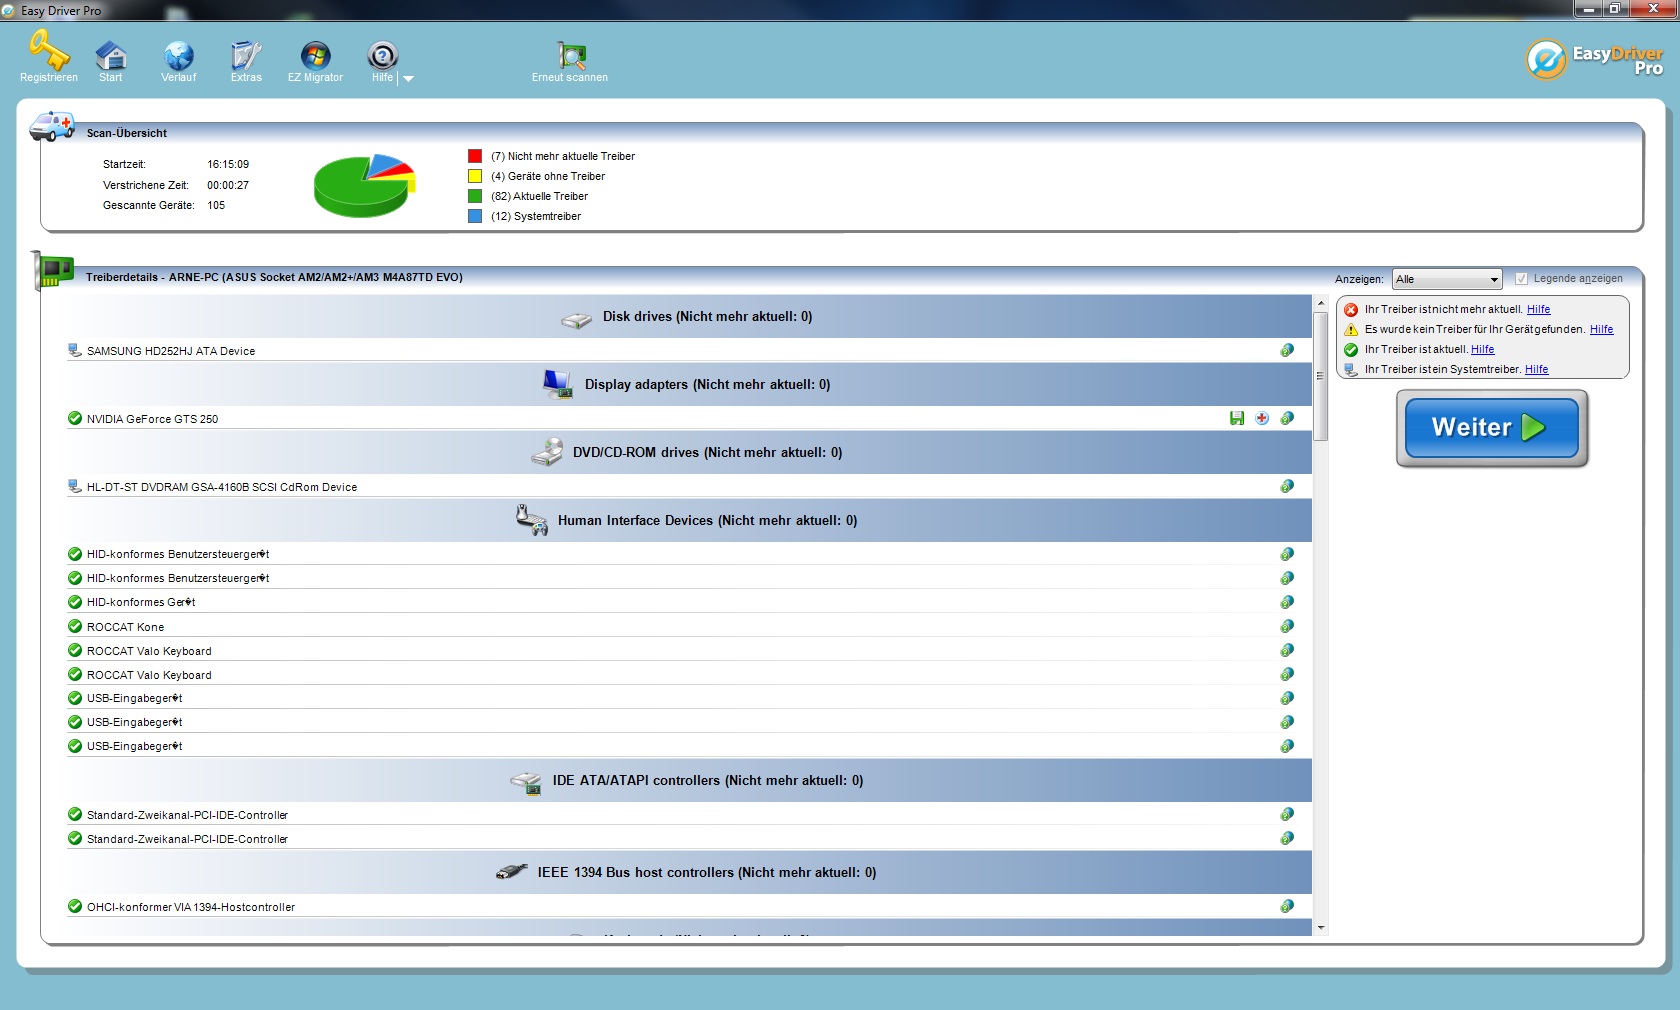
Task: Click the DVD/CD-ROM drives category icon
Action: pos(547,452)
